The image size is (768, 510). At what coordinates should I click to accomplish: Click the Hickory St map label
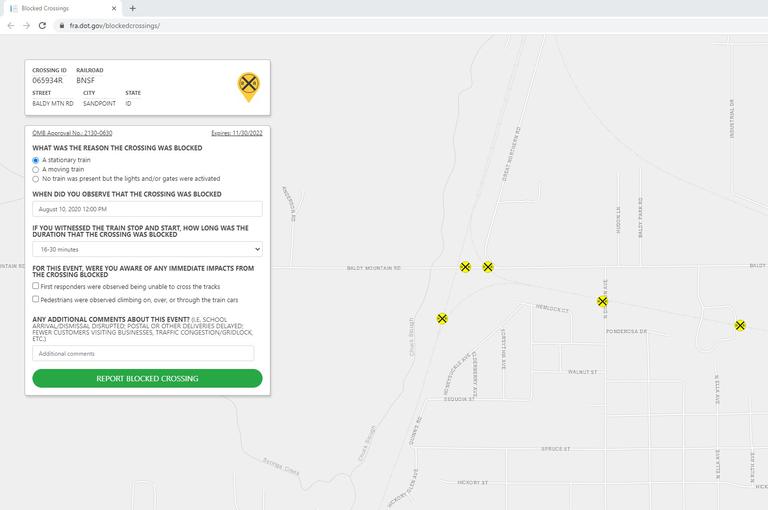pyautogui.click(x=473, y=483)
